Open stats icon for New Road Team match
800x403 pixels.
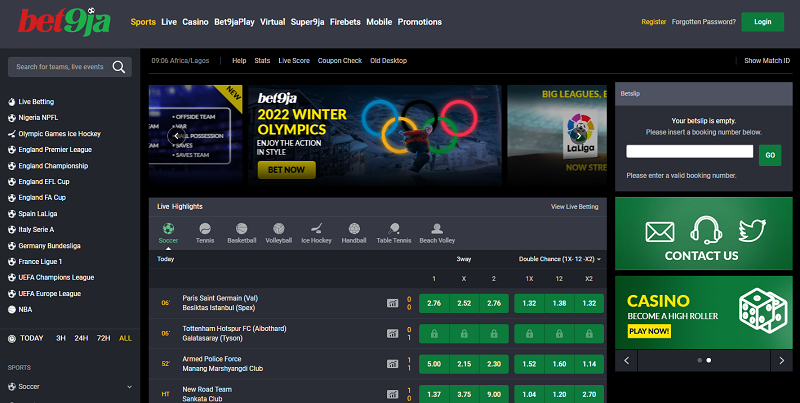[392, 394]
